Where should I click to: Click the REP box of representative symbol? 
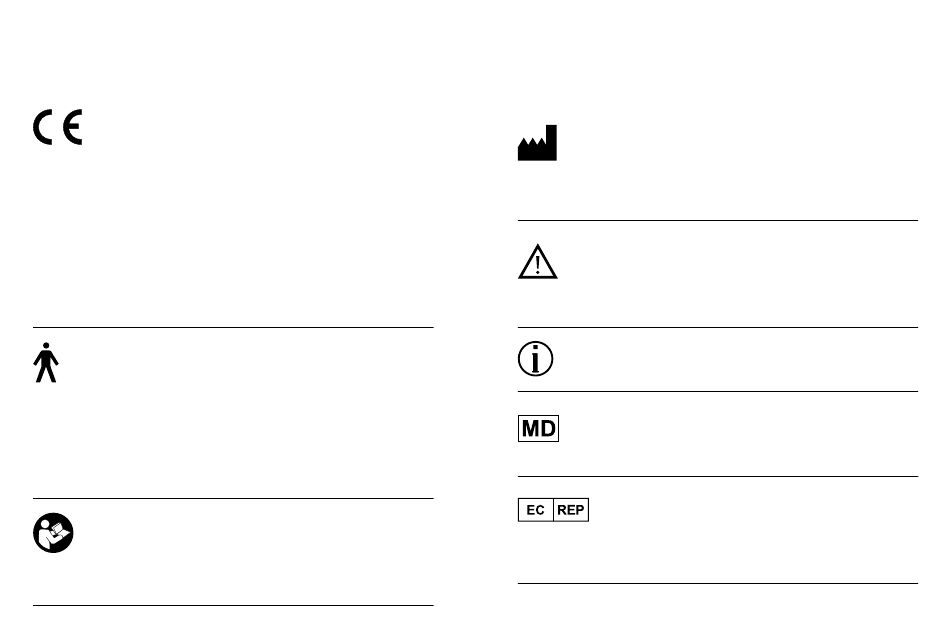pos(571,510)
